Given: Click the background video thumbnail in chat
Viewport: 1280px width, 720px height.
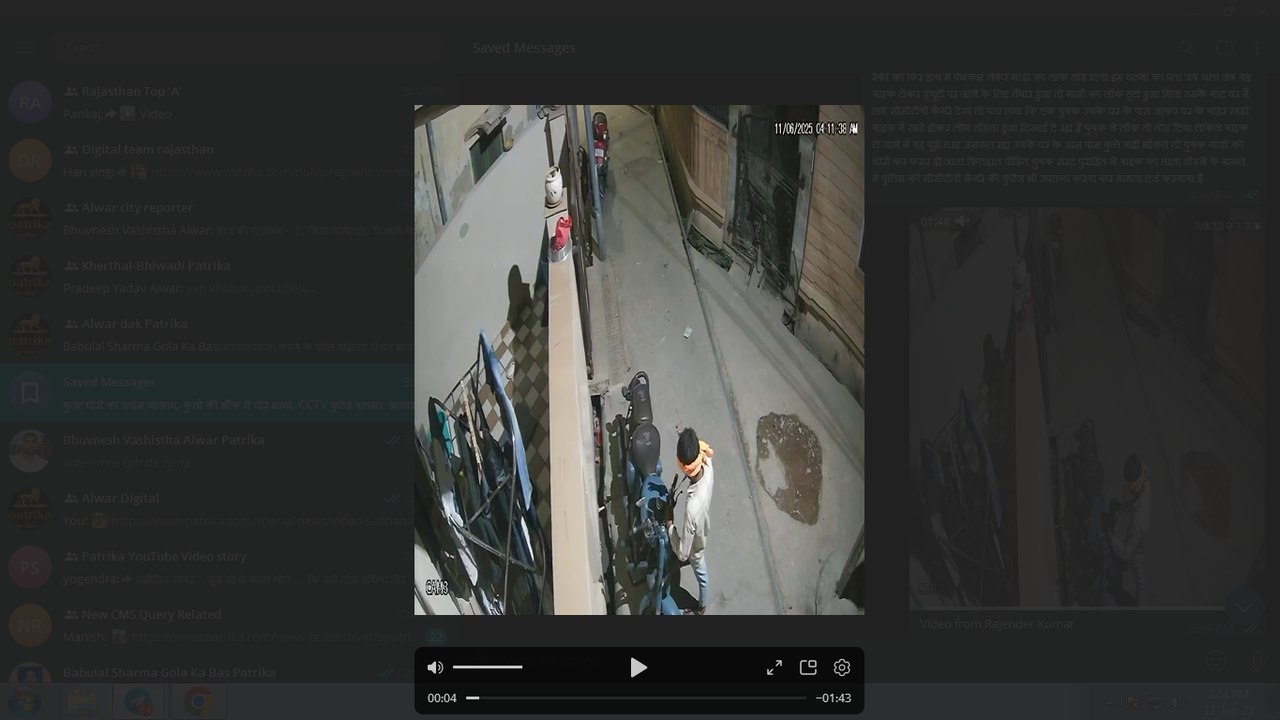Looking at the screenshot, I should pos(1087,409).
